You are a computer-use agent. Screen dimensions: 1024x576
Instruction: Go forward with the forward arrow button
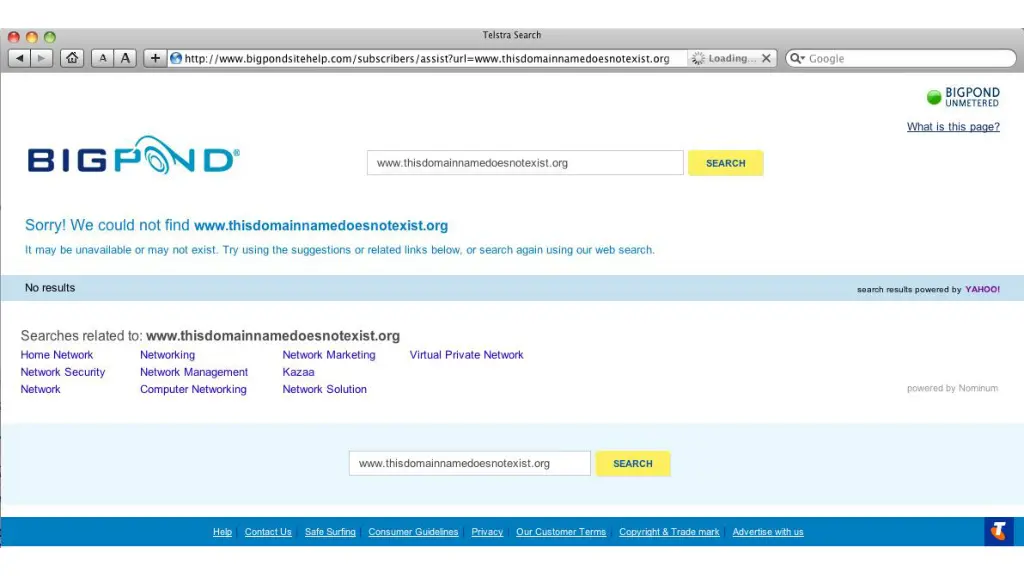tap(42, 58)
